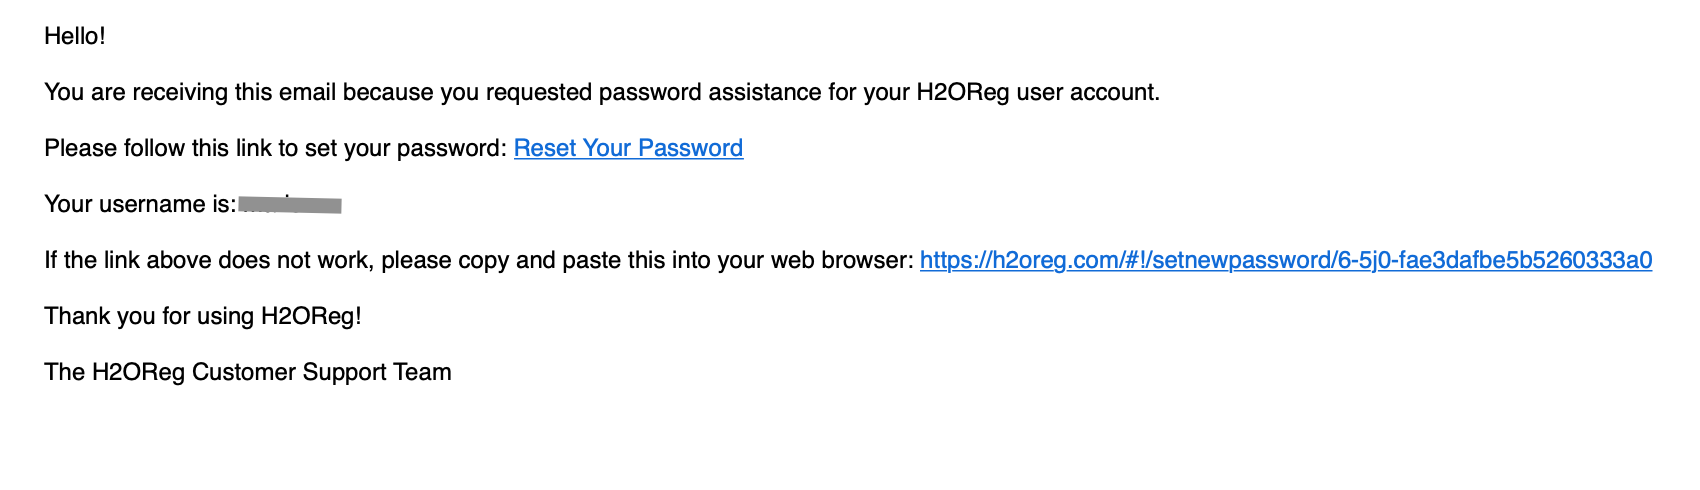Click the word 'Password' in the reset link

pos(690,148)
